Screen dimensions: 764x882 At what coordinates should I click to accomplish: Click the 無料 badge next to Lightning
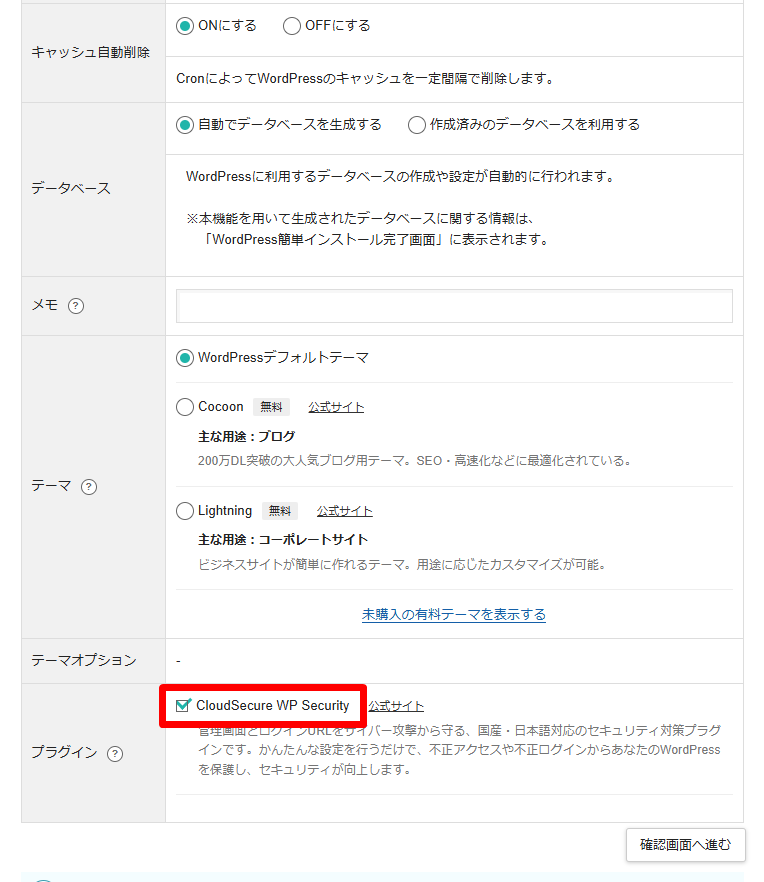pos(280,511)
